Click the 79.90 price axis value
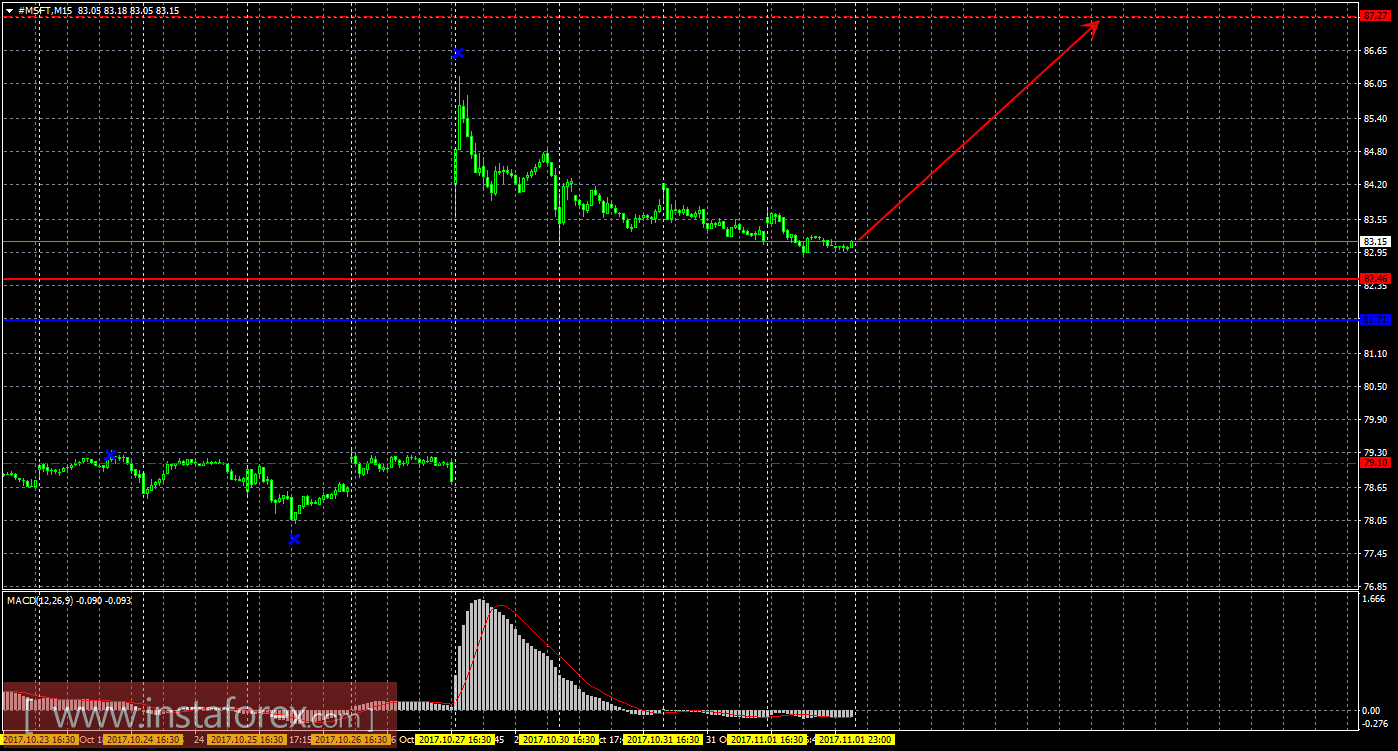Screen dimensions: 1398x751 click(x=1376, y=420)
